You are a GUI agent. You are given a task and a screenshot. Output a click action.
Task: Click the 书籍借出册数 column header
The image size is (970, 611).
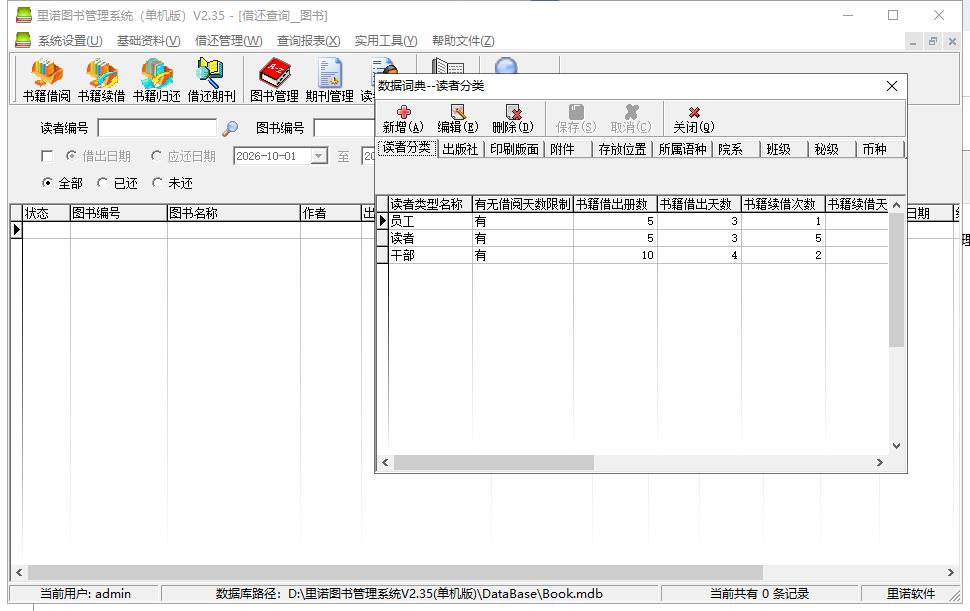click(x=615, y=204)
